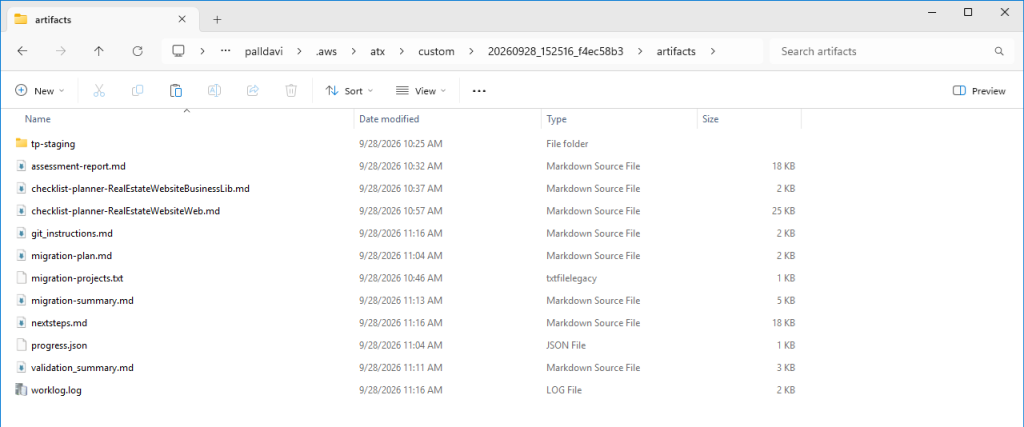Click txtfilelegacy type cell
The image size is (1024, 427).
click(x=571, y=278)
